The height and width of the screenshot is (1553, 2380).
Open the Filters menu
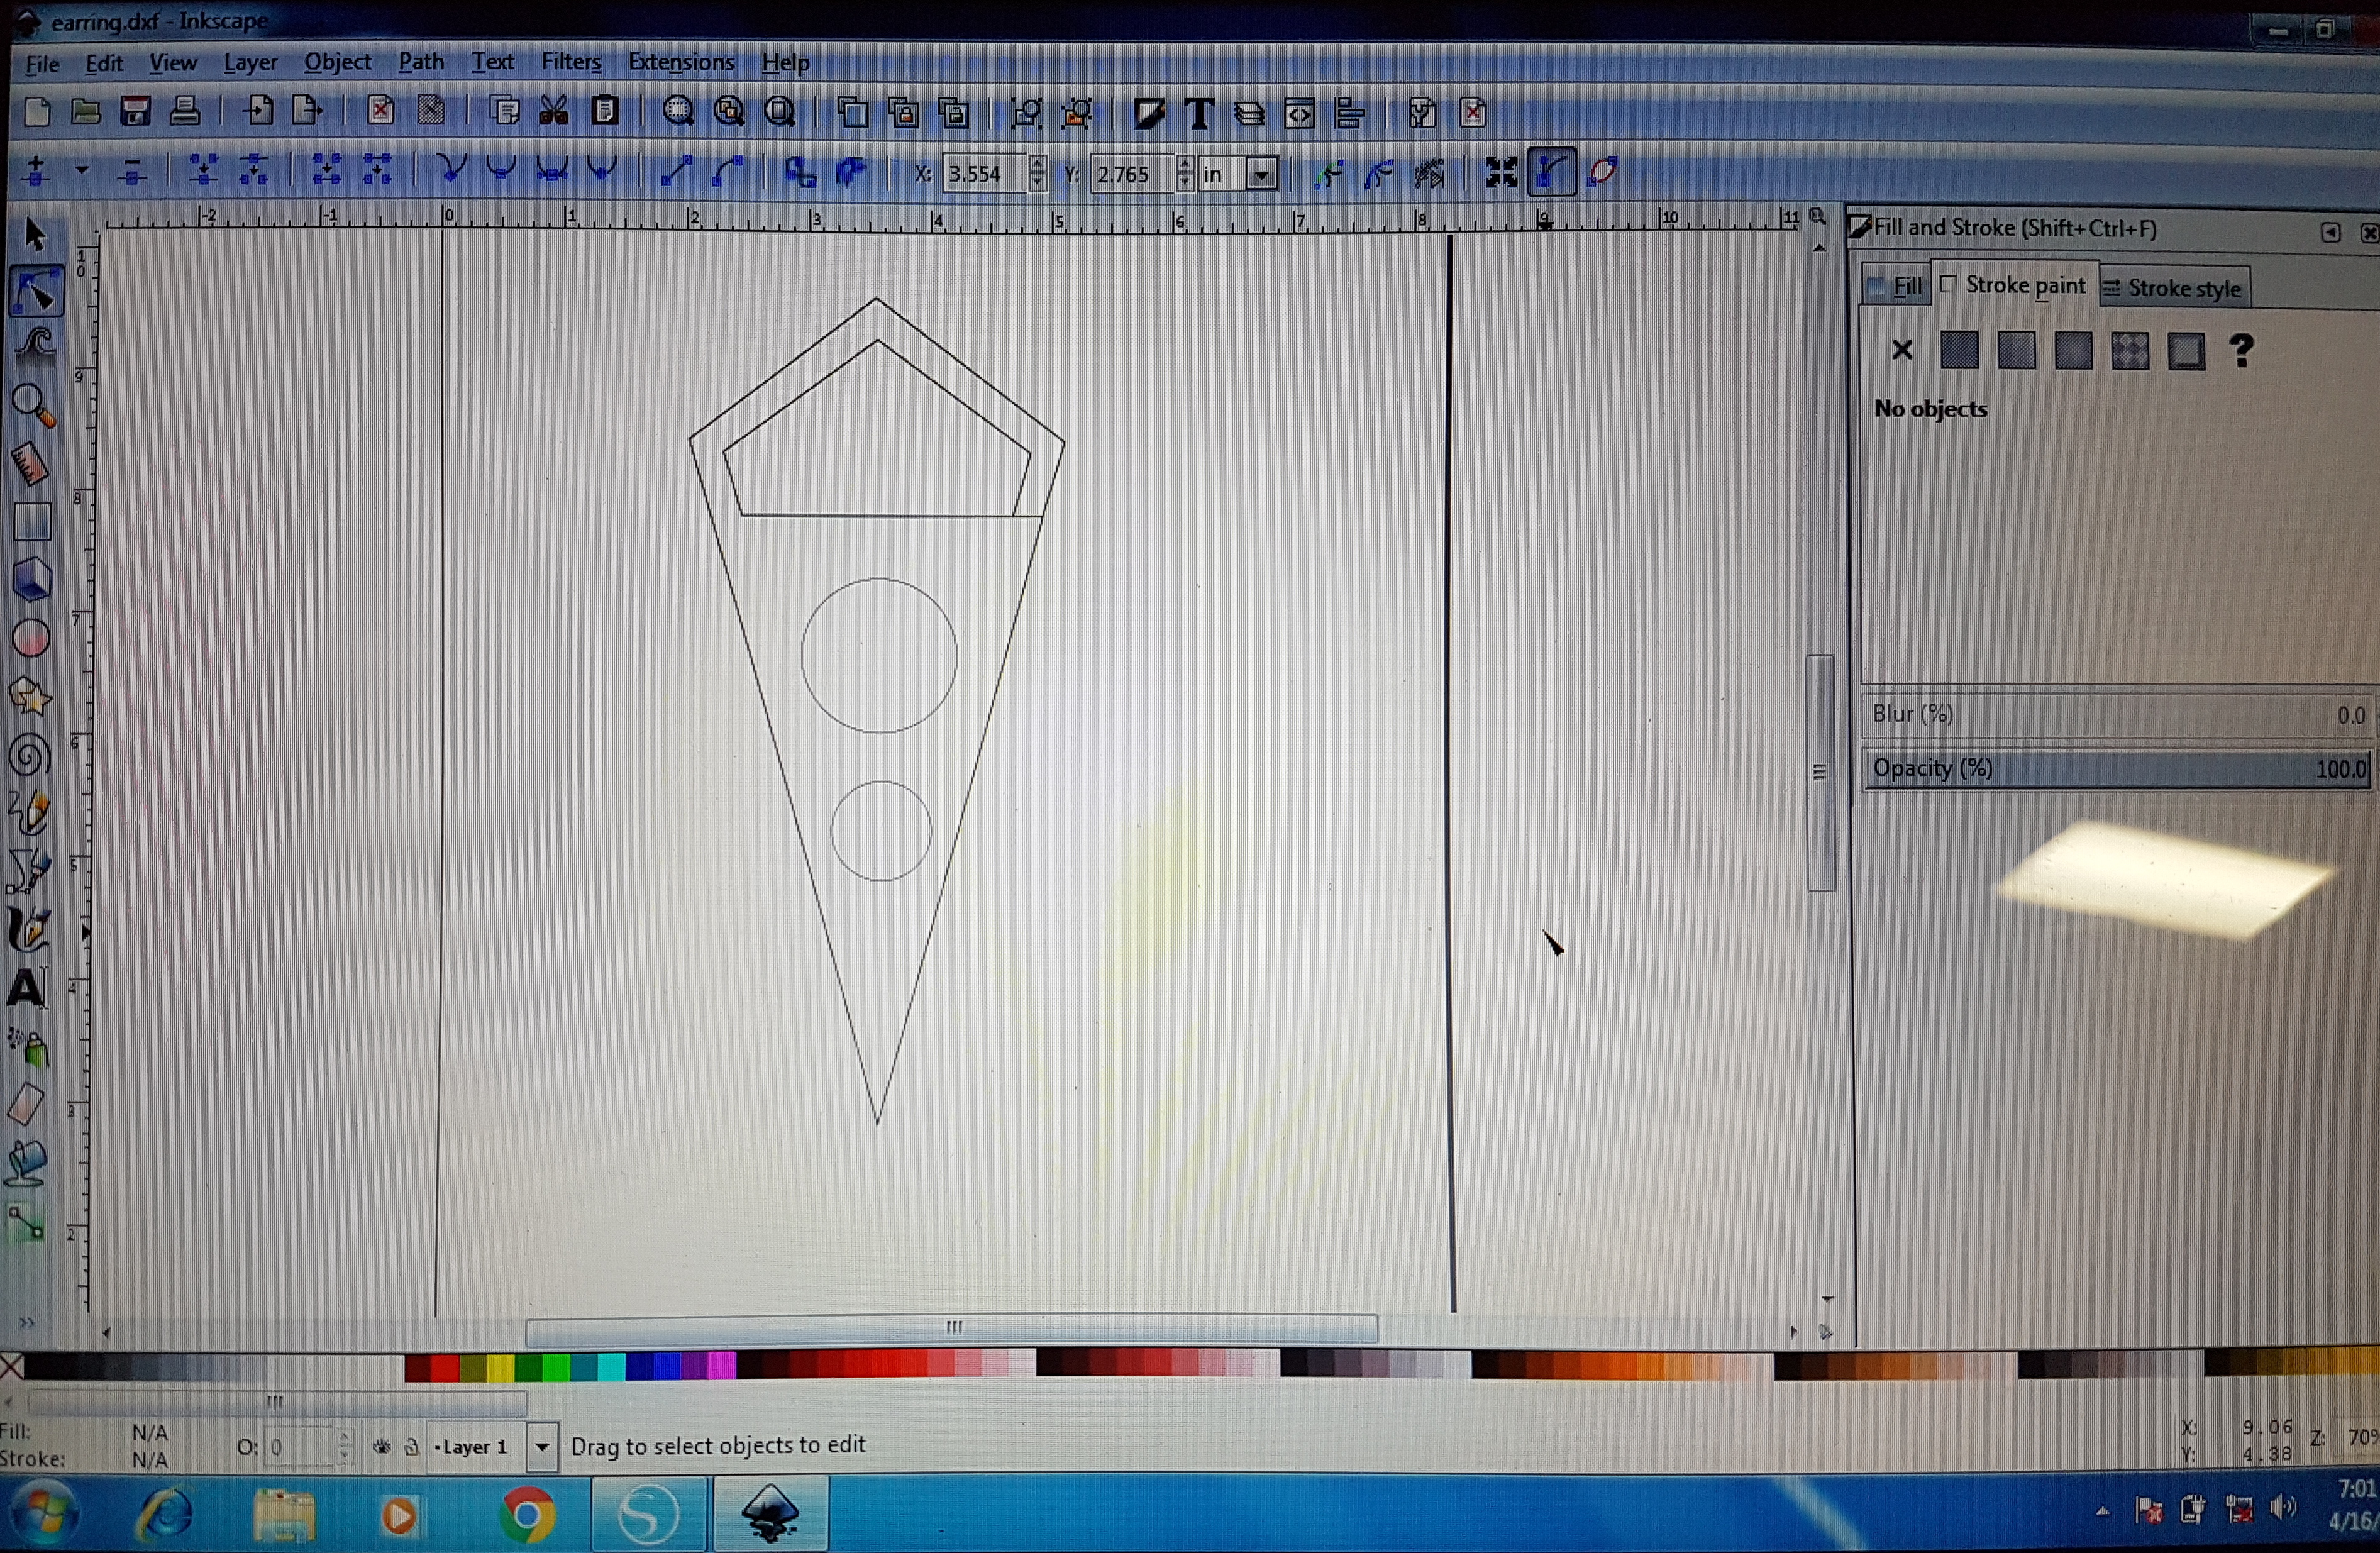[x=571, y=62]
